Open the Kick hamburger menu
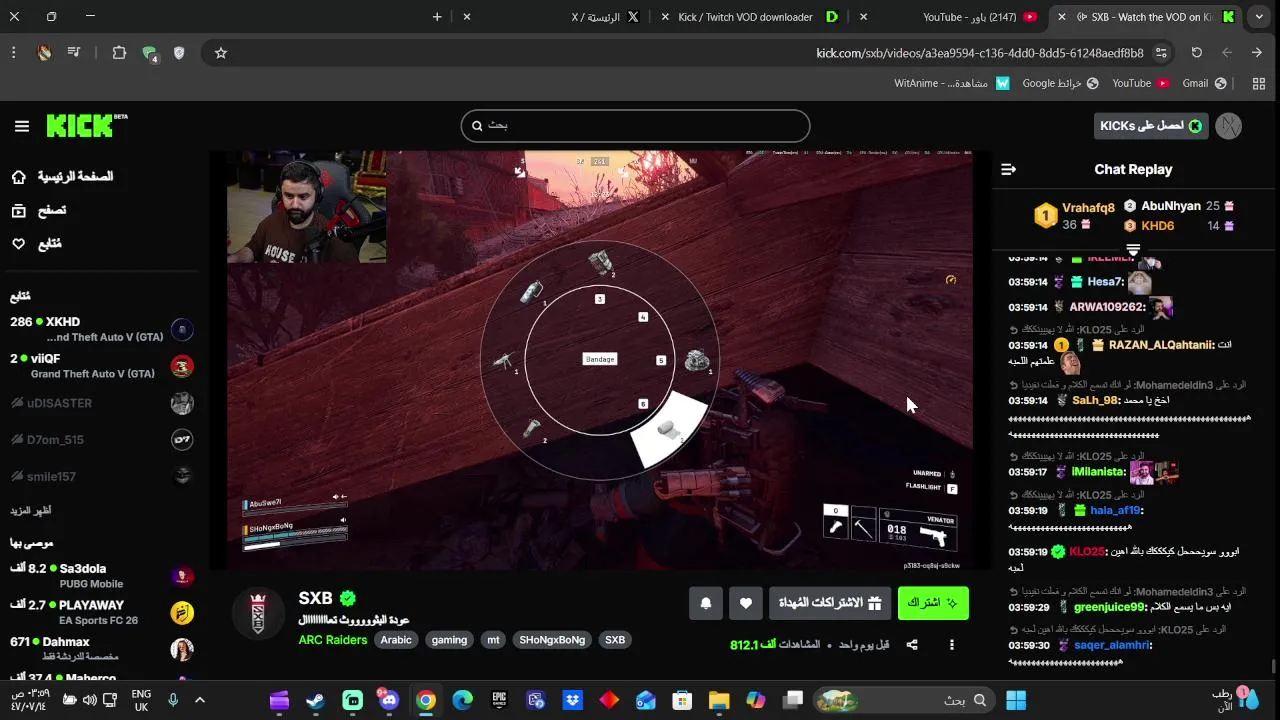The width and height of the screenshot is (1280, 720). tap(22, 126)
